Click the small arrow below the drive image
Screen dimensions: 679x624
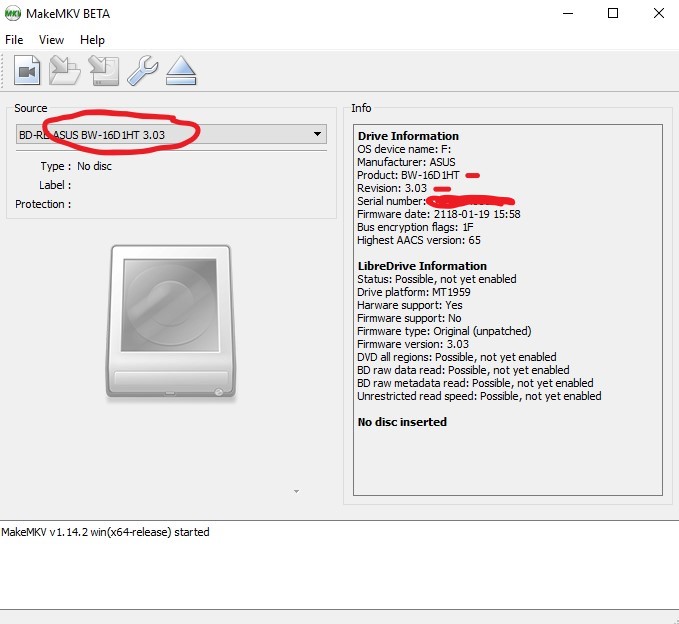click(x=295, y=491)
